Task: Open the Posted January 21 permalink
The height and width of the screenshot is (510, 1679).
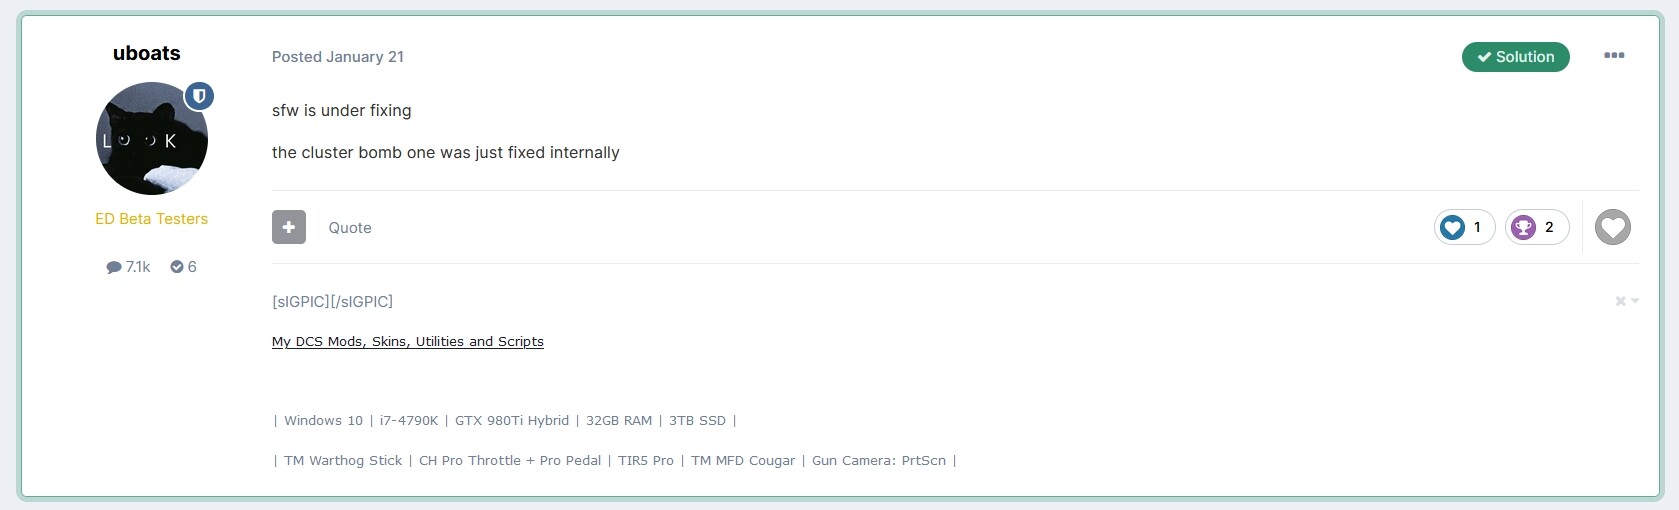Action: (x=338, y=57)
